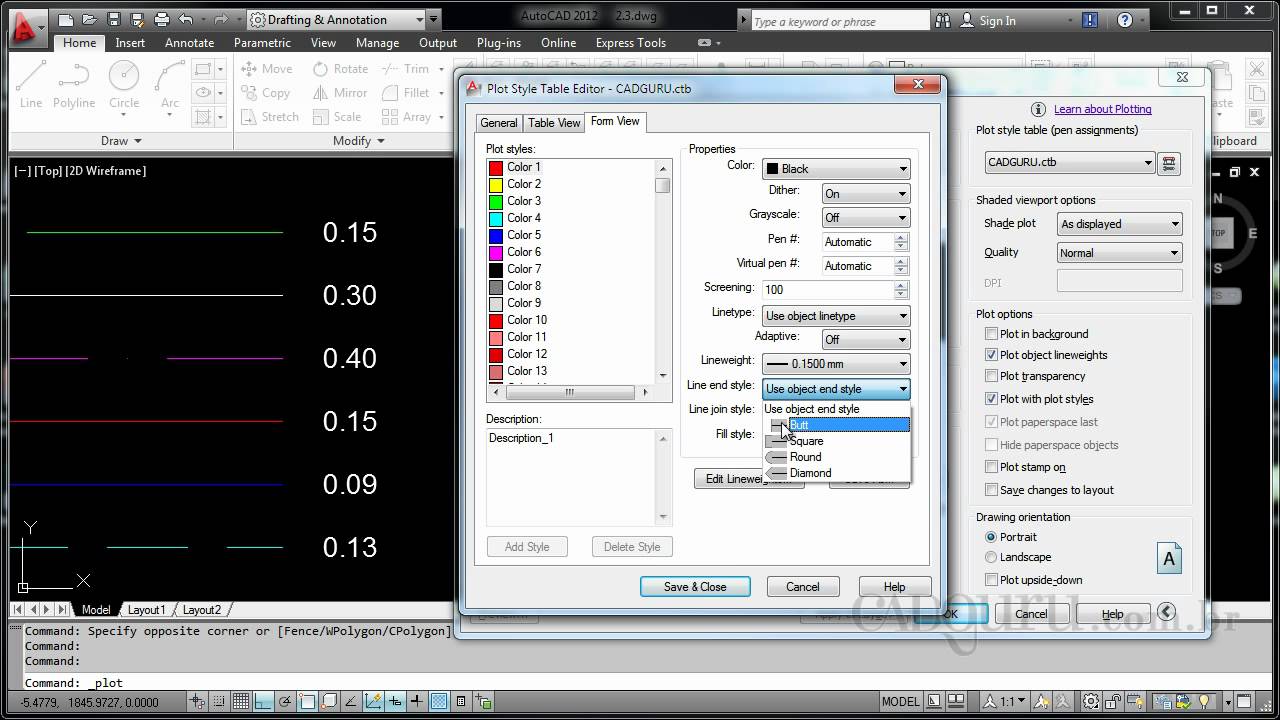
Task: Open the Shade plot dropdown As displayed
Action: (x=1120, y=224)
